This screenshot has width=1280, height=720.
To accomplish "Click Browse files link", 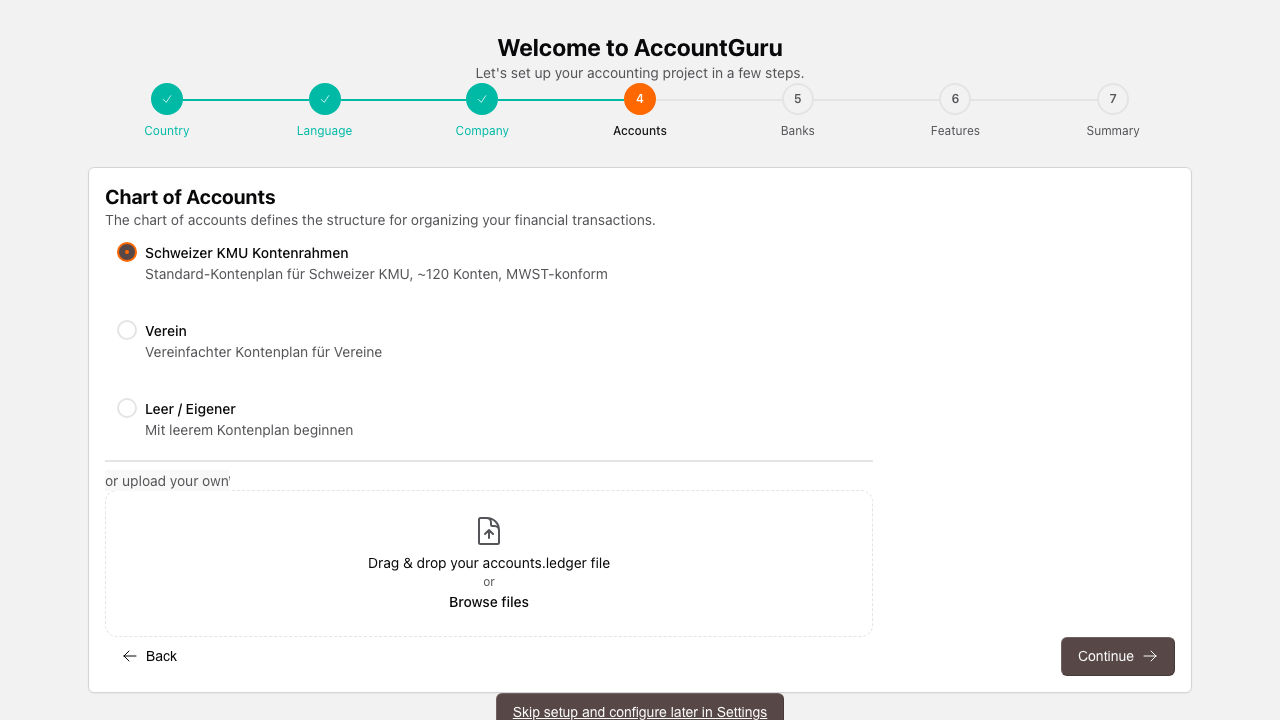I will click(x=489, y=602).
